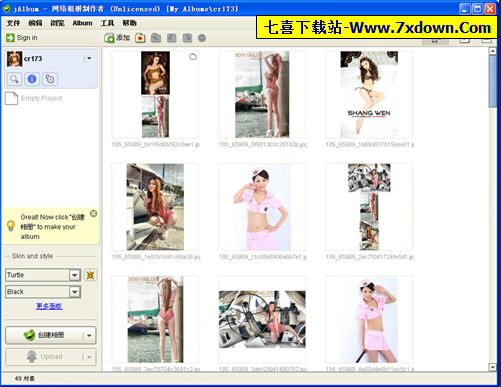Viewport: 501px width, 387px height.
Task: Click the blue info icon under cr173
Action: tap(32, 79)
